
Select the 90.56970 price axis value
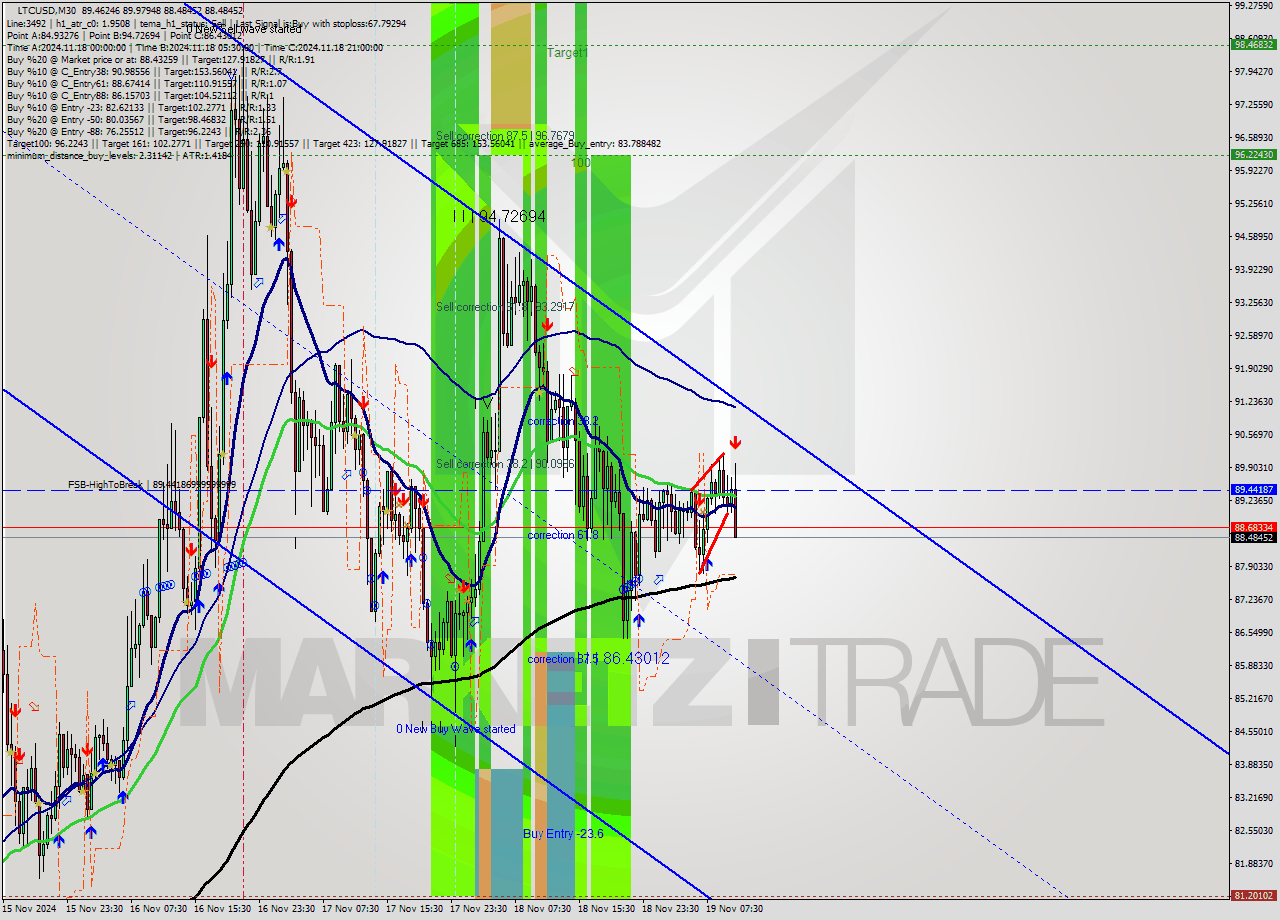point(1254,435)
